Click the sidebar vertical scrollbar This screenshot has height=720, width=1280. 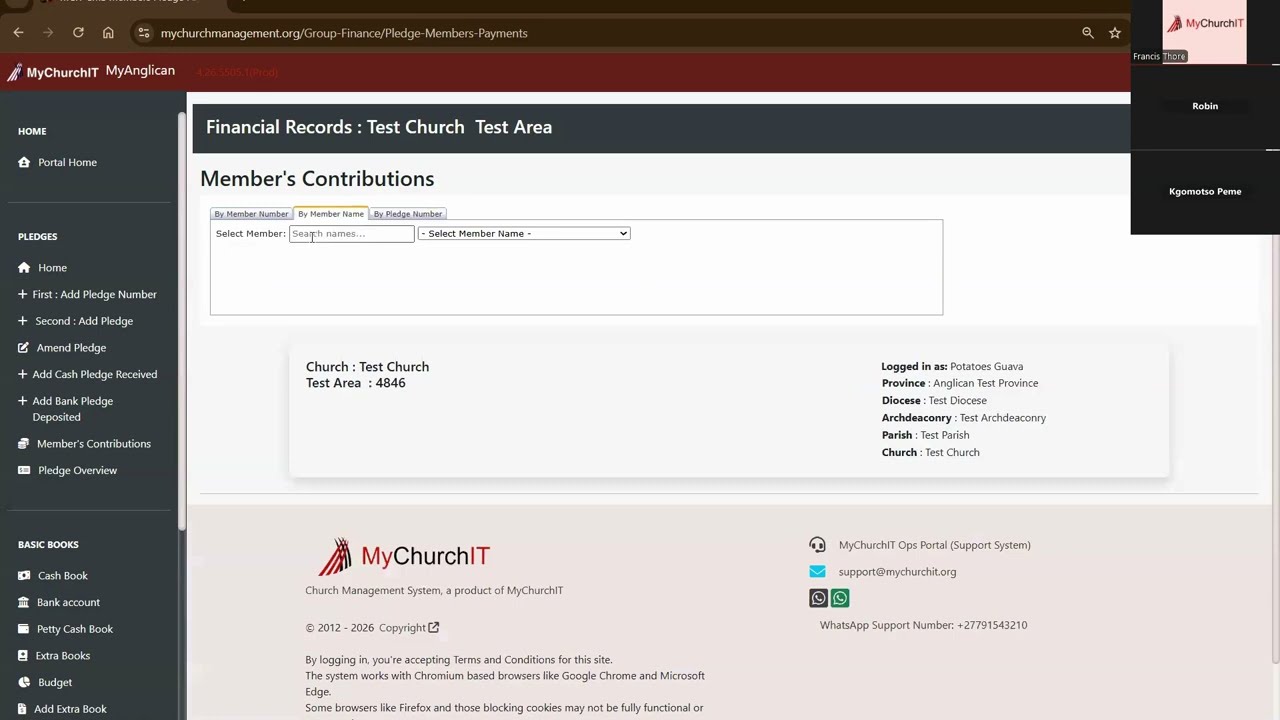pos(182,320)
